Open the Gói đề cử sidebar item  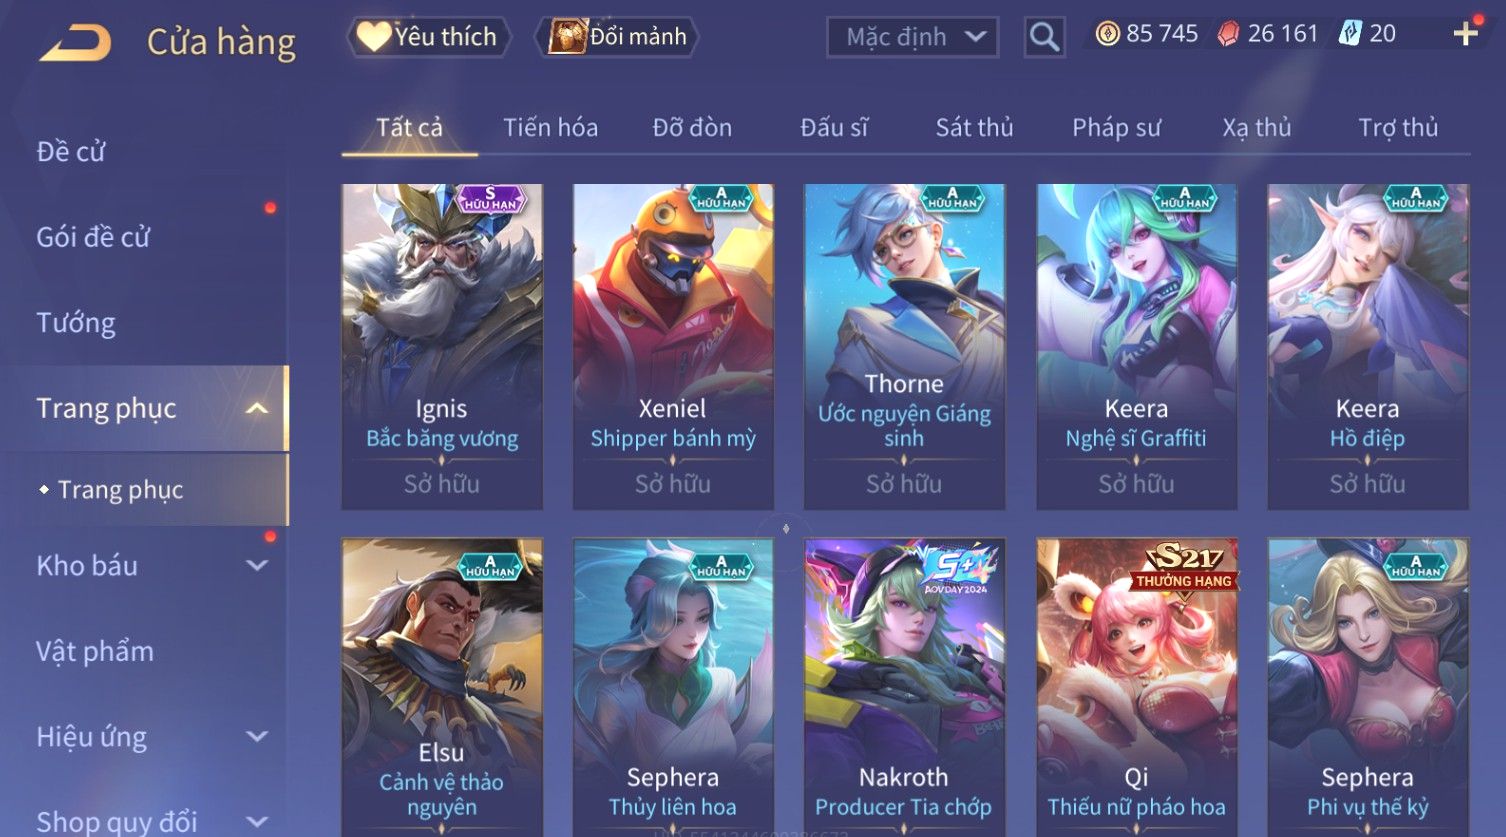click(93, 237)
